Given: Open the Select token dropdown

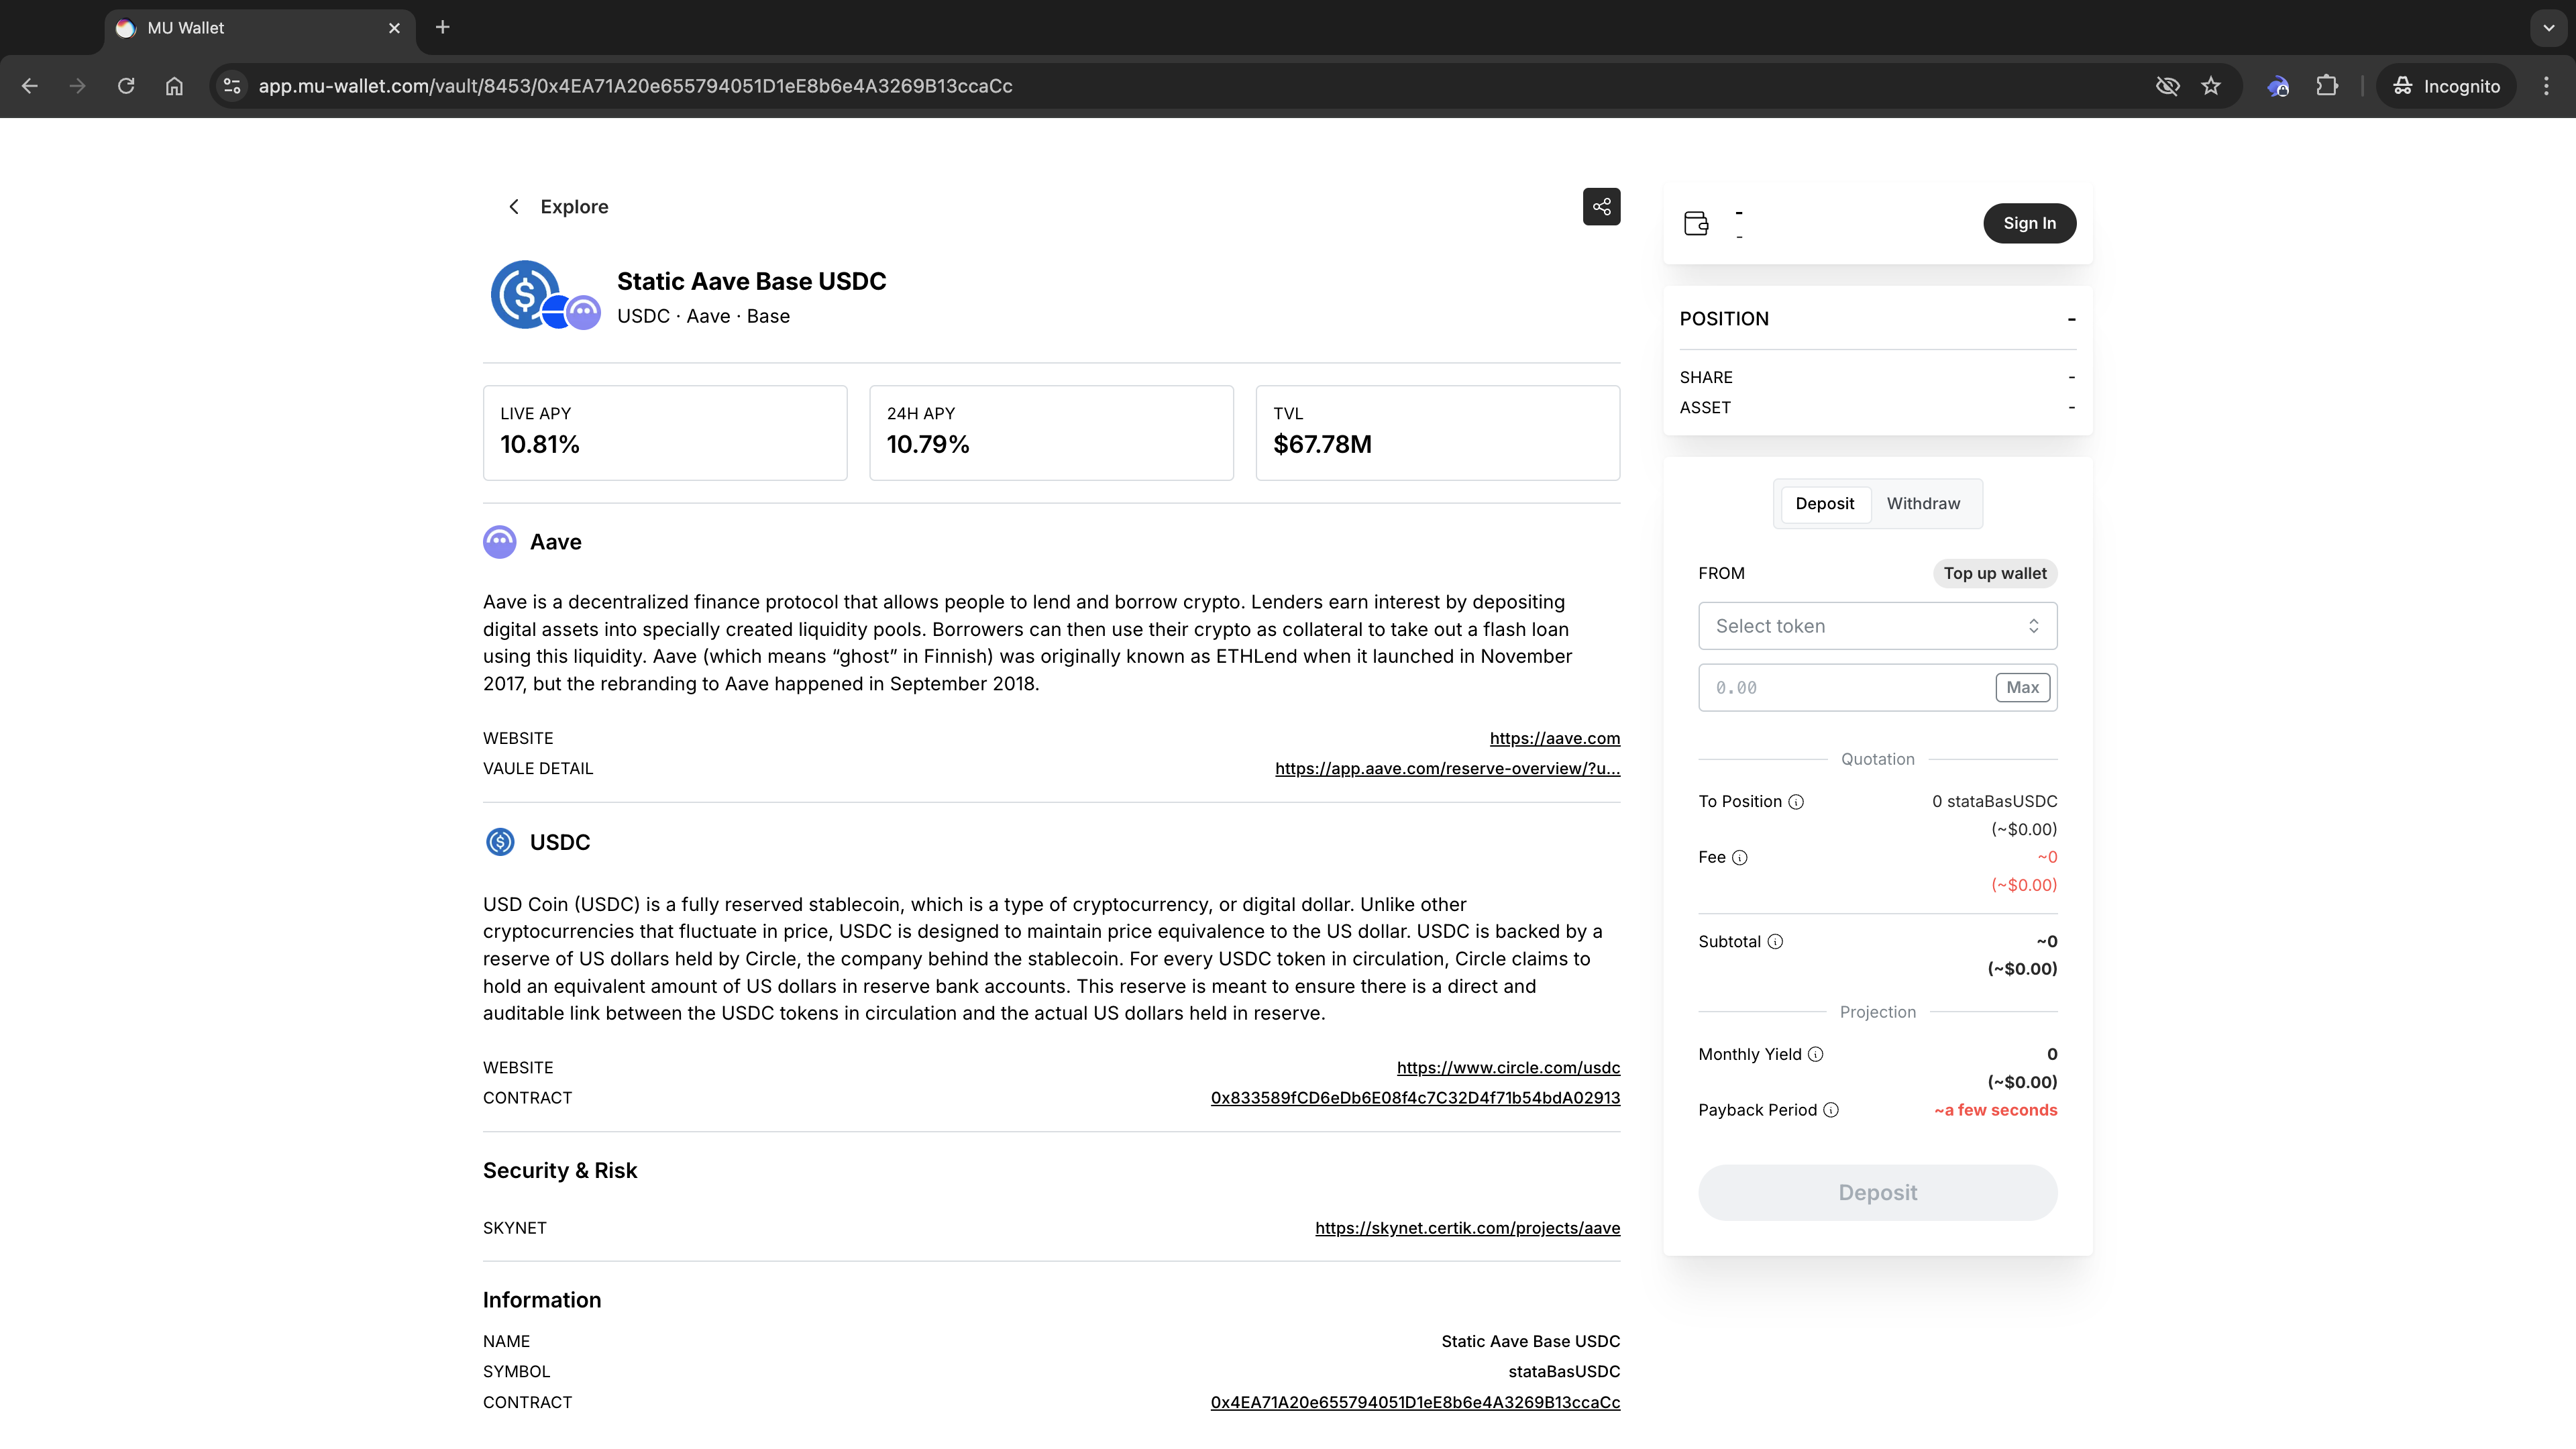Looking at the screenshot, I should (1877, 626).
